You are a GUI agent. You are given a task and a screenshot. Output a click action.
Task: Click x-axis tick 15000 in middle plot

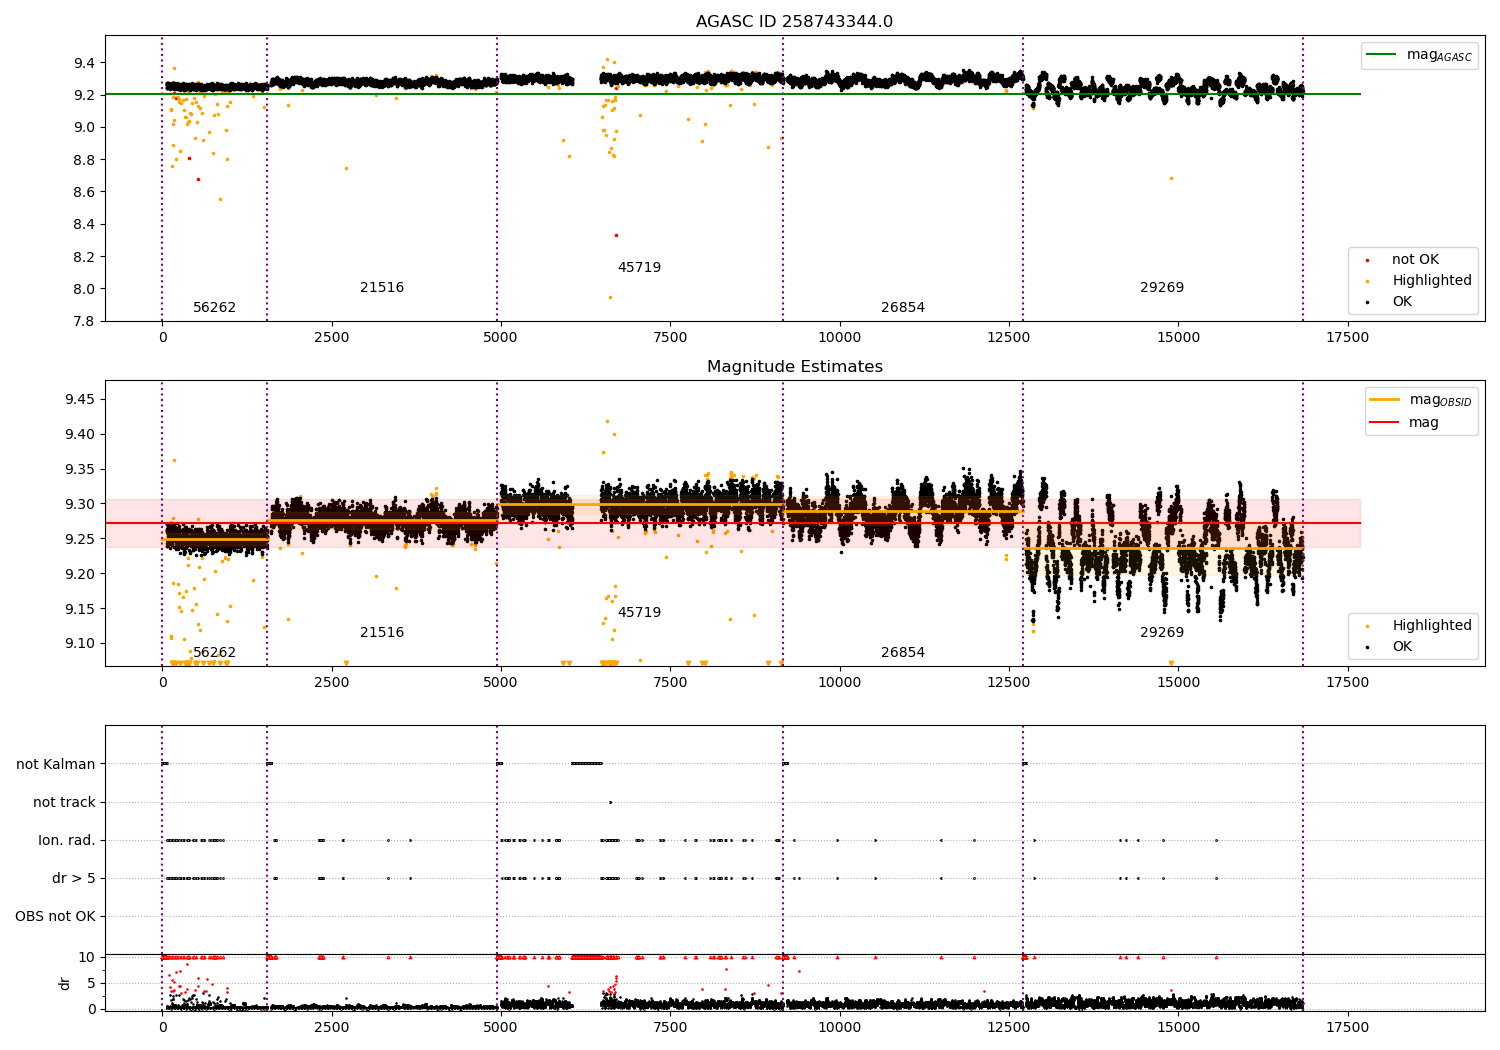(1178, 683)
